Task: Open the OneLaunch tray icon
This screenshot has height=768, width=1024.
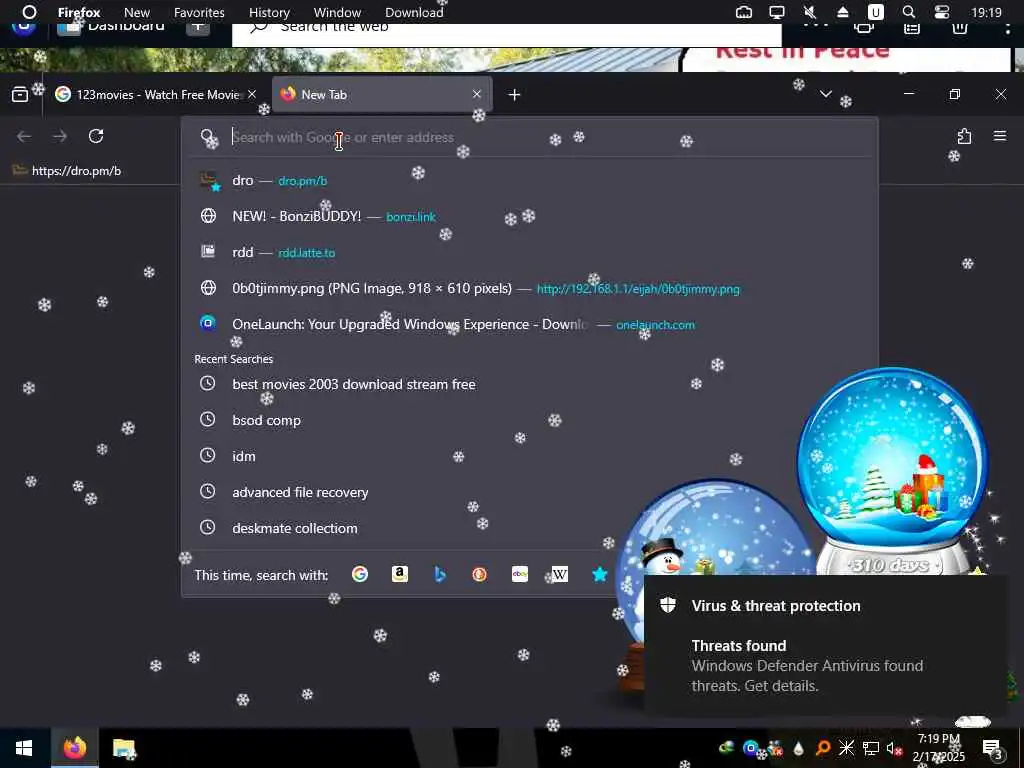Action: click(x=750, y=748)
